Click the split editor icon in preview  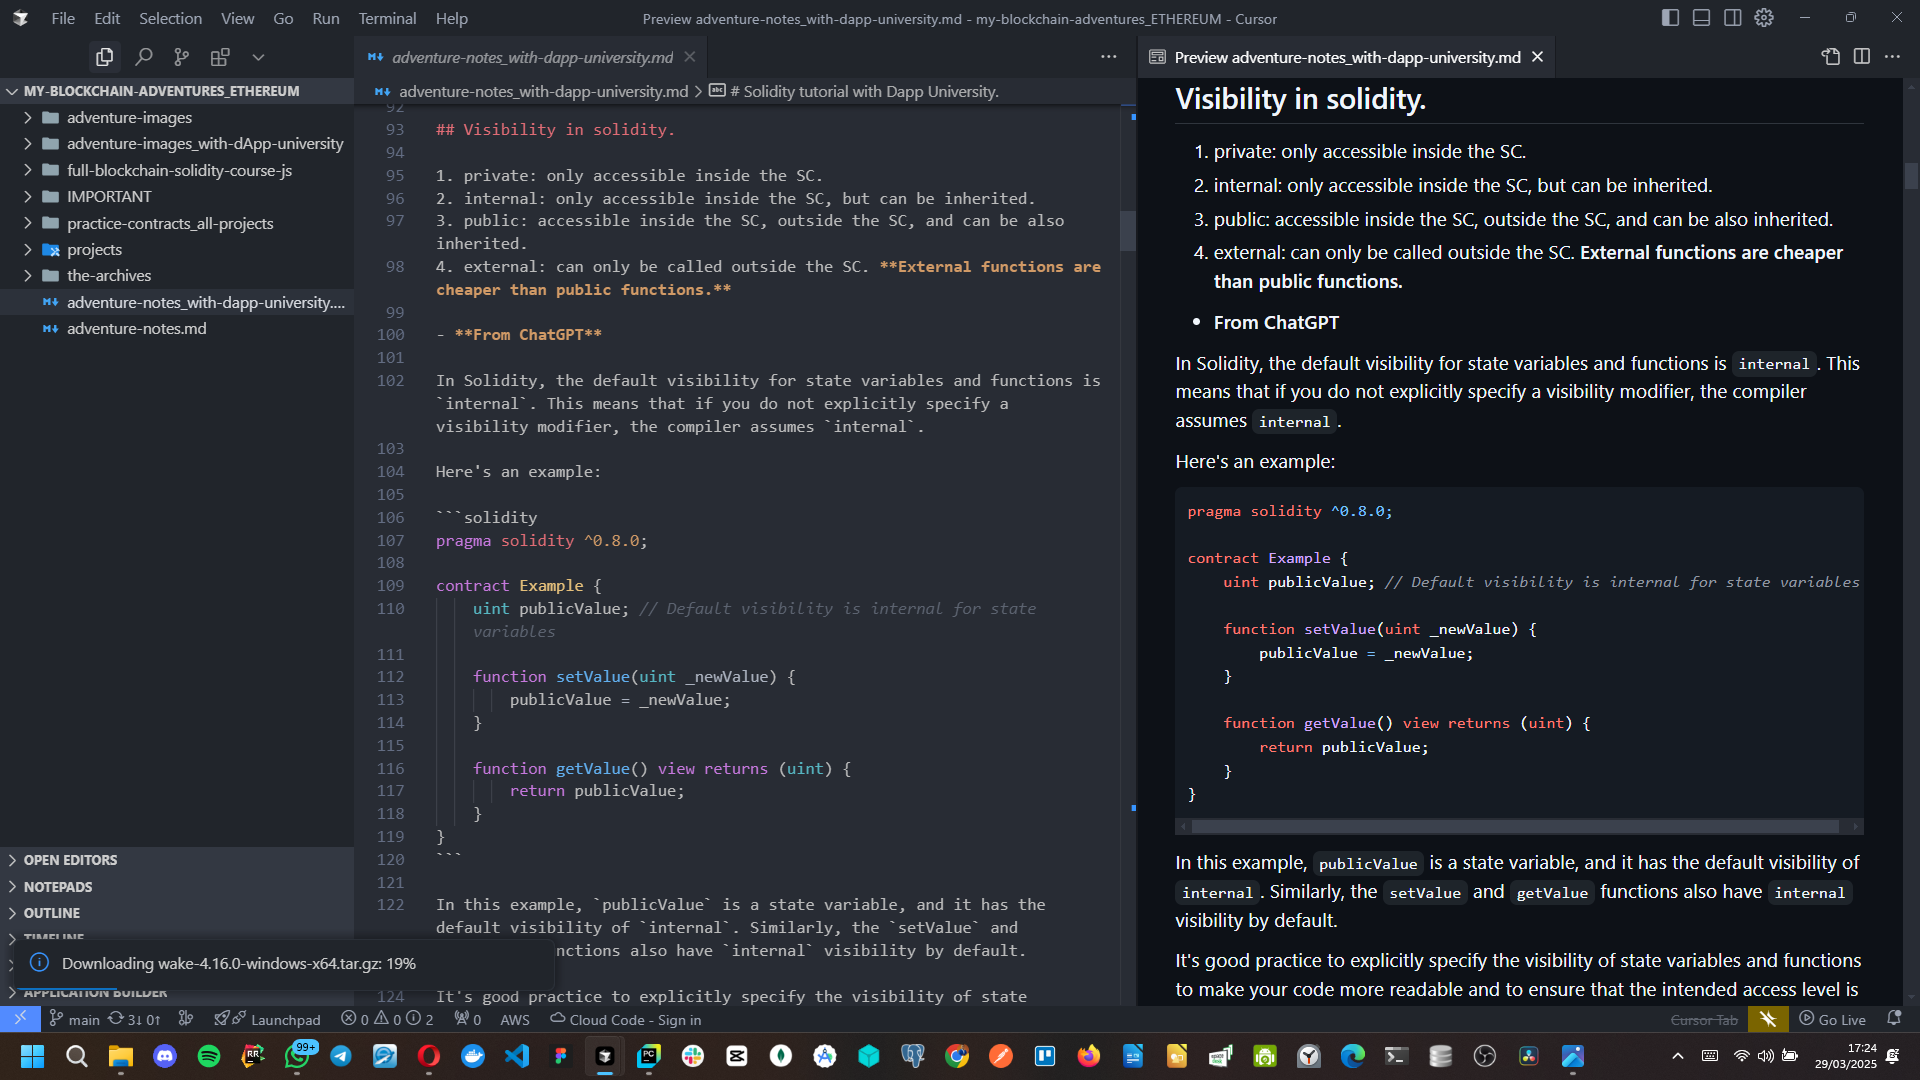pos(1861,57)
